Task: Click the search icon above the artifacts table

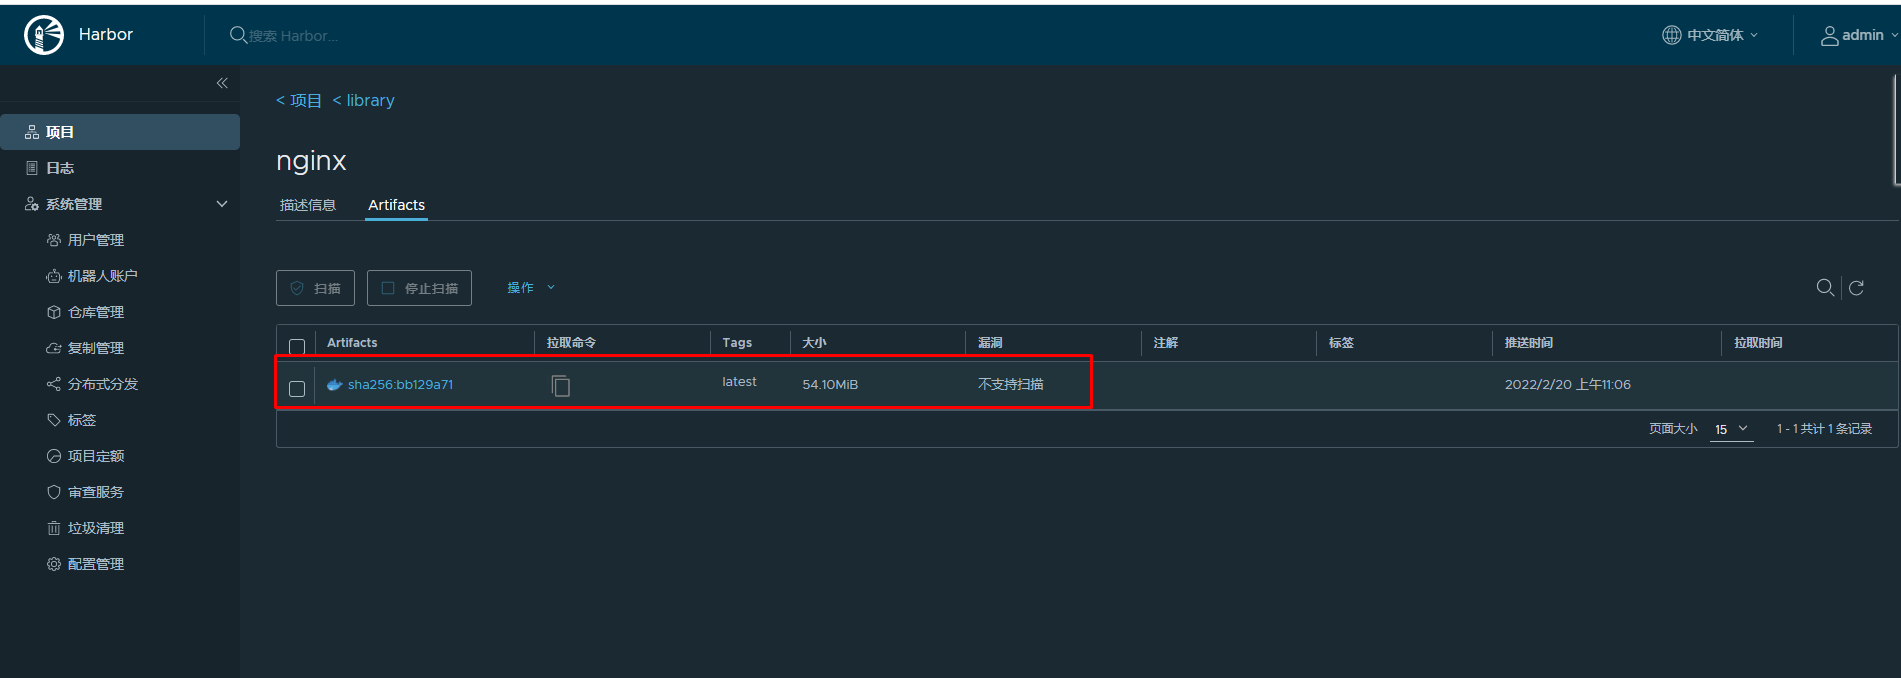Action: pyautogui.click(x=1825, y=288)
